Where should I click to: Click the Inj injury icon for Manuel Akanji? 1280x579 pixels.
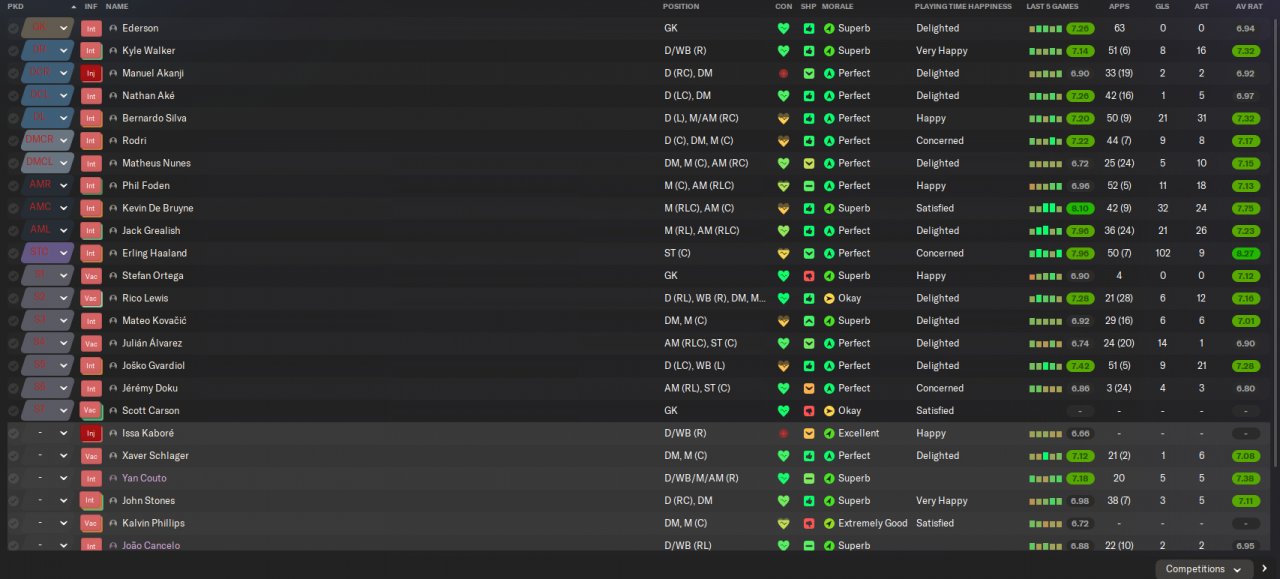(x=91, y=73)
